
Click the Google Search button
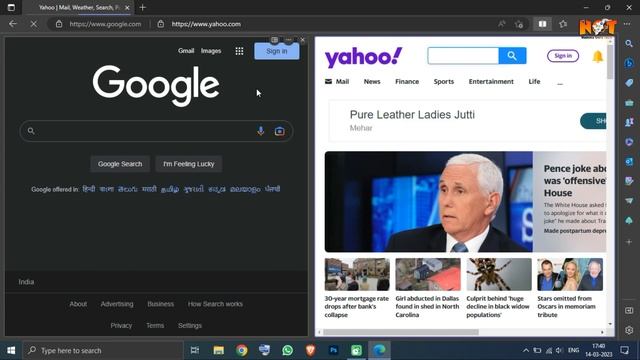click(120, 164)
